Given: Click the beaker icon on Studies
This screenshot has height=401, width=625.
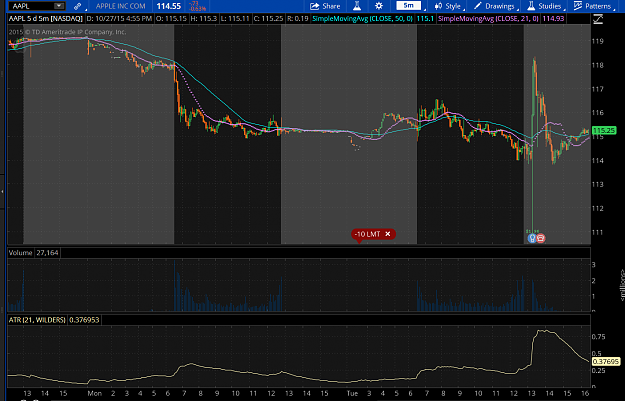Looking at the screenshot, I should coord(531,6).
